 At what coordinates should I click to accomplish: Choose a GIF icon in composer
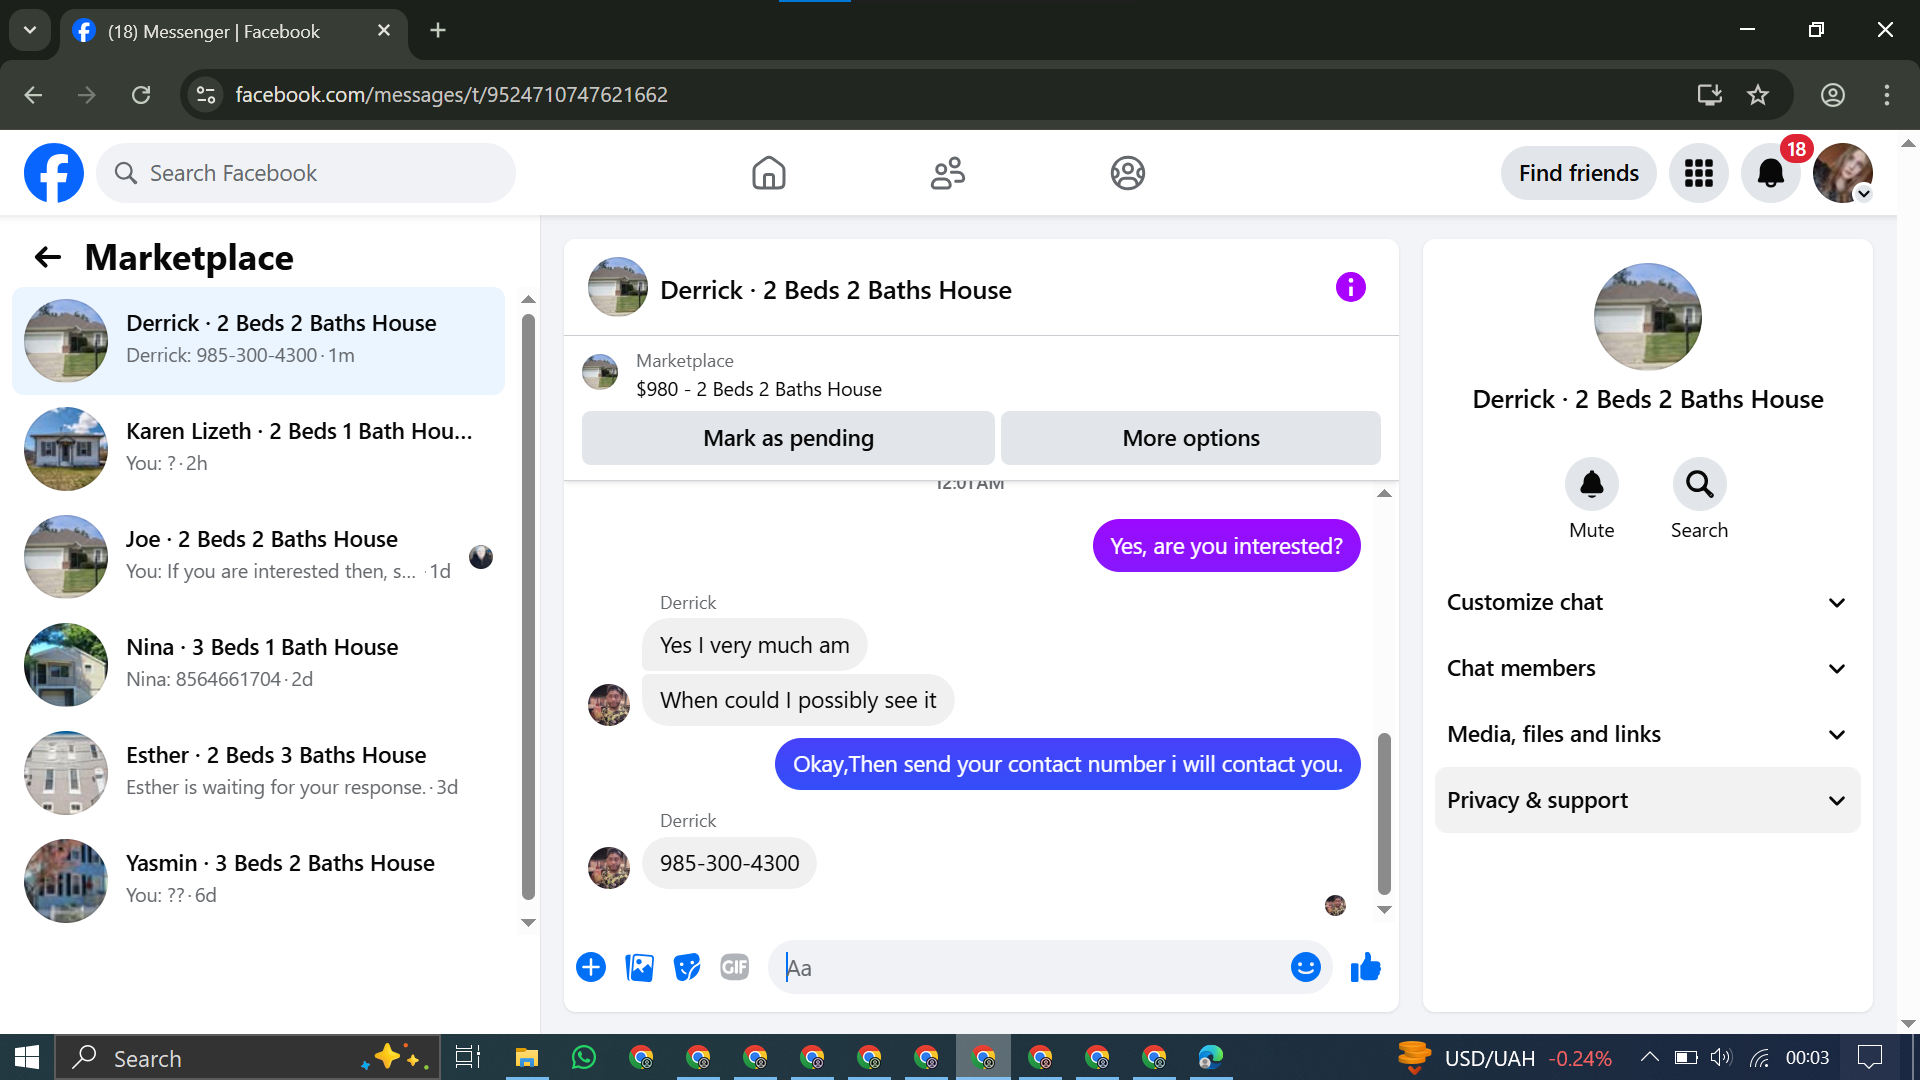[x=735, y=967]
